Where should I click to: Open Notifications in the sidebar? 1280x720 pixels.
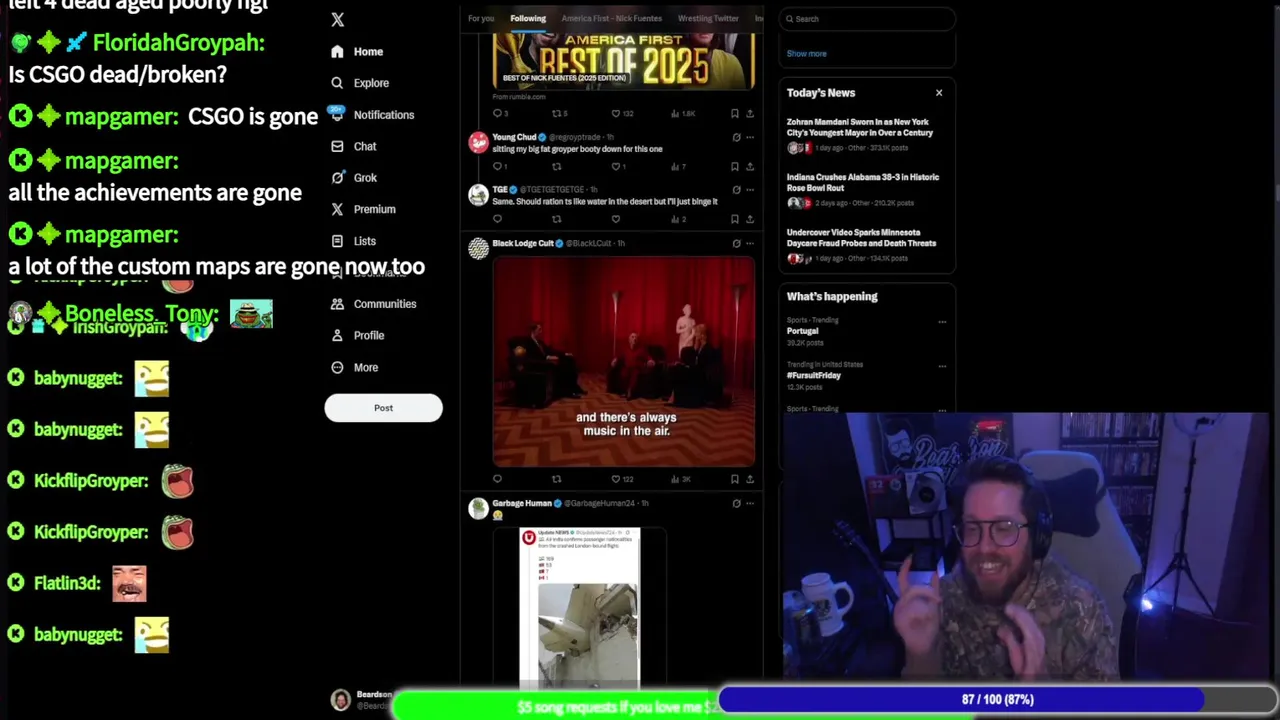coord(372,115)
